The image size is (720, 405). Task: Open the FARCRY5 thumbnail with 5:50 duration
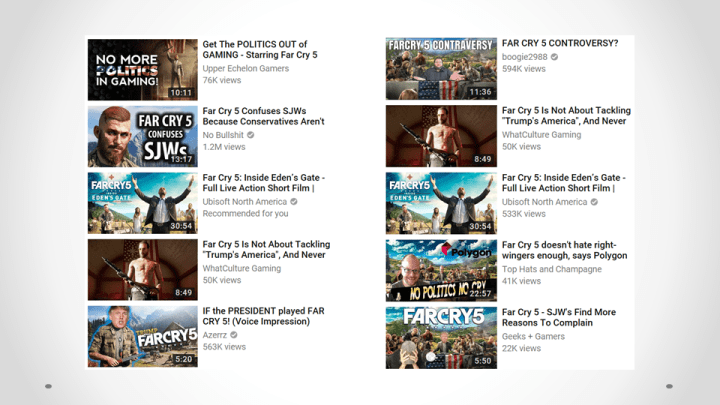pyautogui.click(x=441, y=338)
